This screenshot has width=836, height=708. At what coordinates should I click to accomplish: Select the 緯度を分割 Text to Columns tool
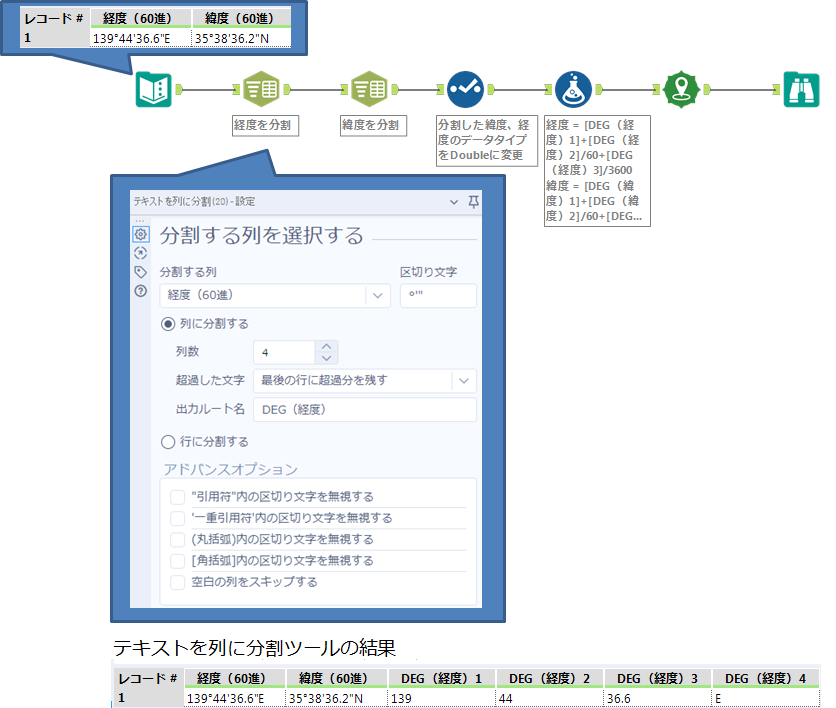(368, 88)
